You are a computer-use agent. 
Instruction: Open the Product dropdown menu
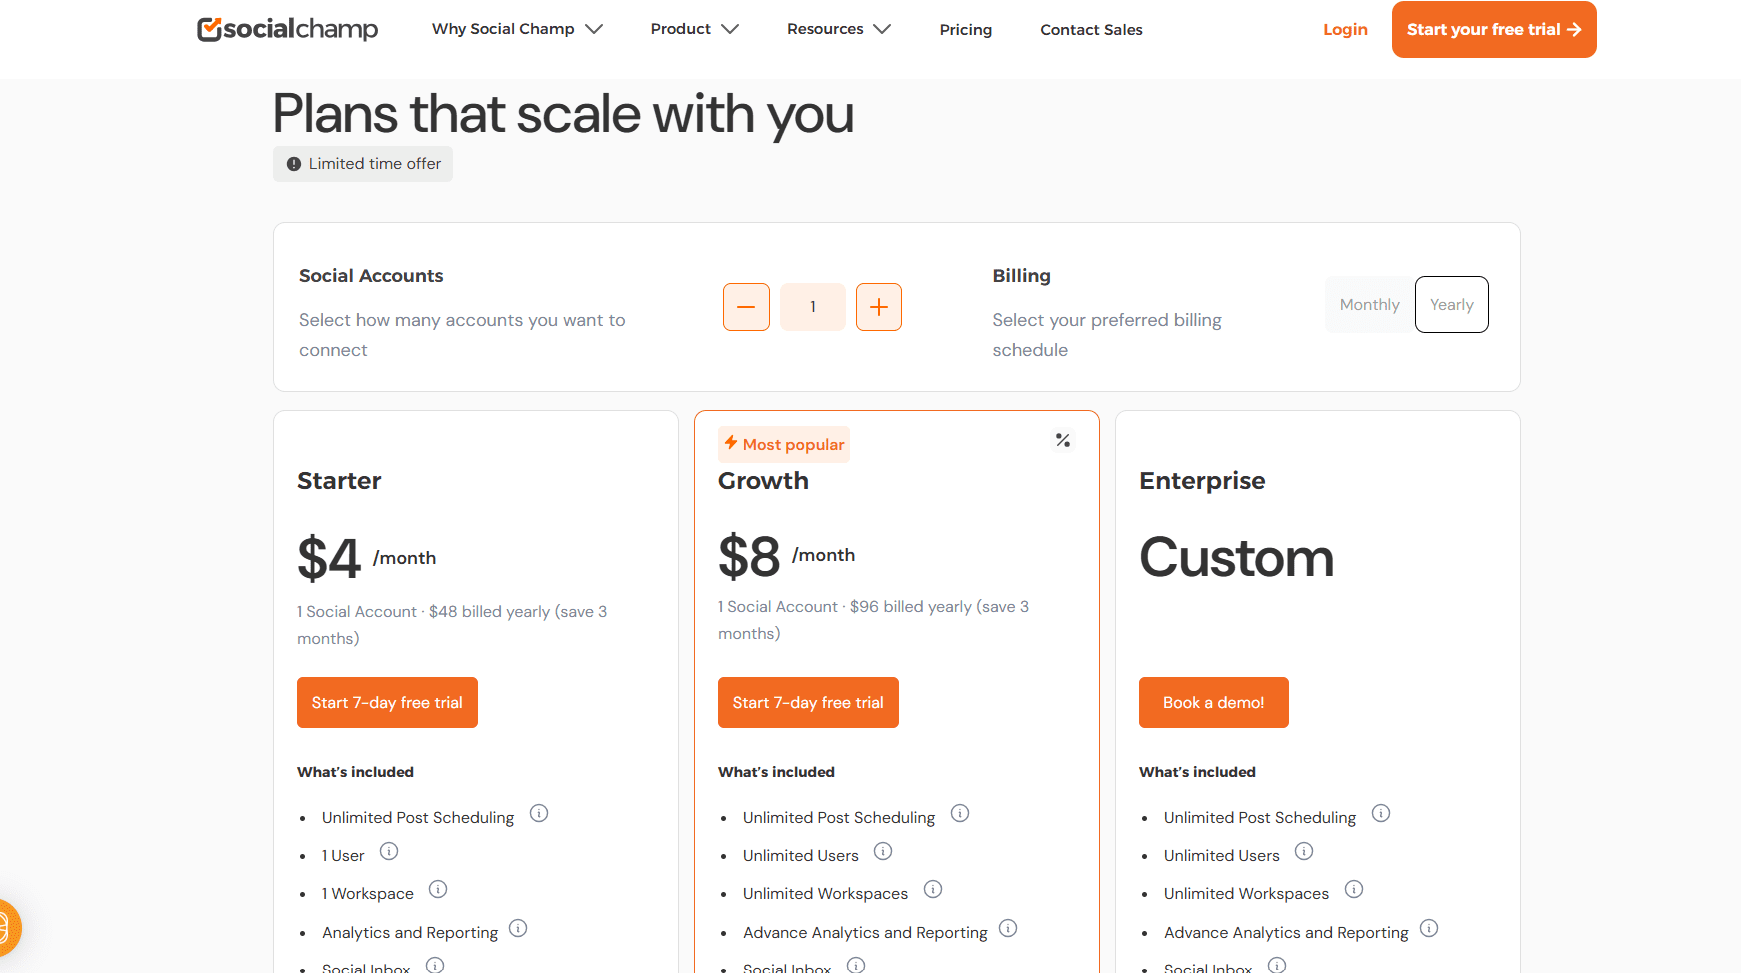pos(694,29)
